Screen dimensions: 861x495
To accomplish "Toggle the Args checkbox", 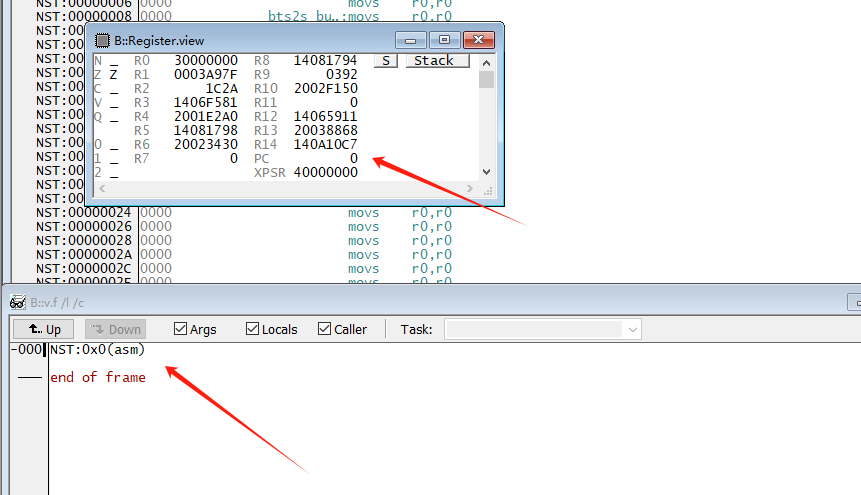I will (x=180, y=329).
